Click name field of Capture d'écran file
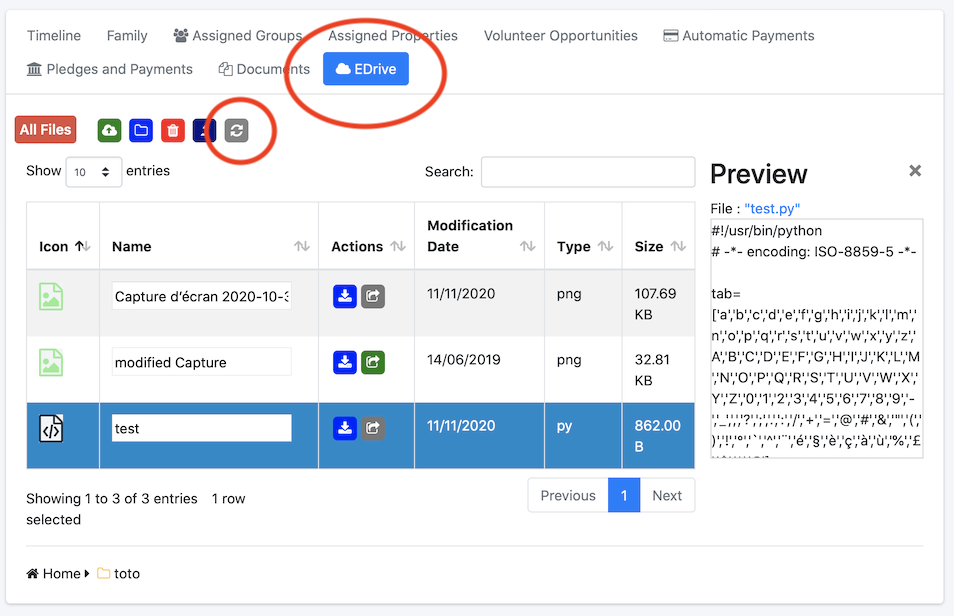 (x=201, y=296)
